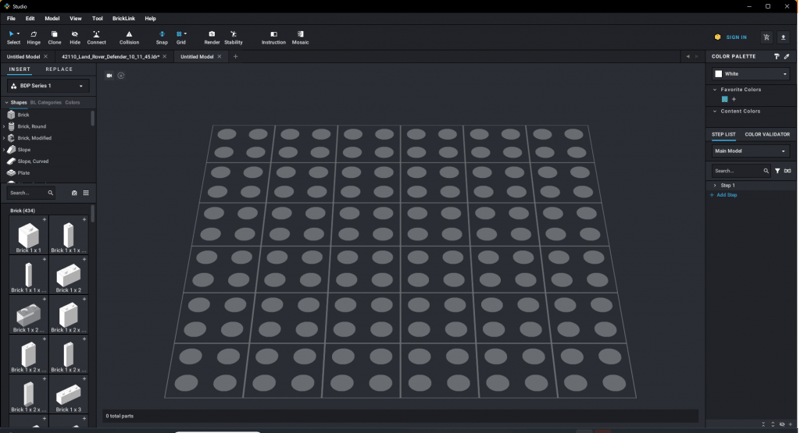Switch to the Replace tab
The width and height of the screenshot is (800, 433).
point(59,69)
